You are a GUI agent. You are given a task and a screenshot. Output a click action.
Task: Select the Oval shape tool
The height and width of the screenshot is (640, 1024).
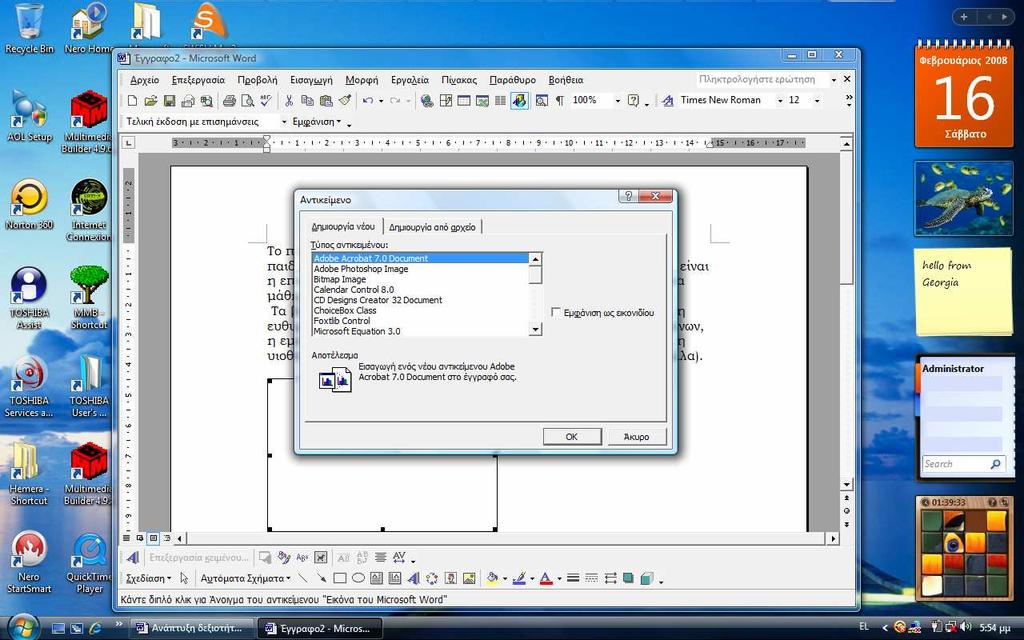pos(358,578)
